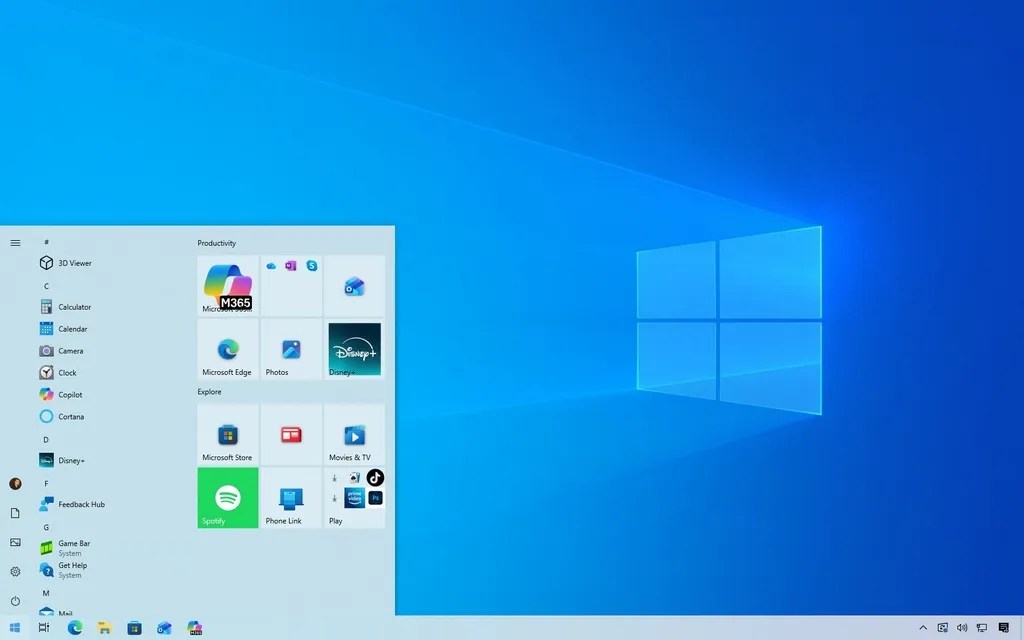Click the # letter header in app list
1024x640 pixels.
point(46,242)
